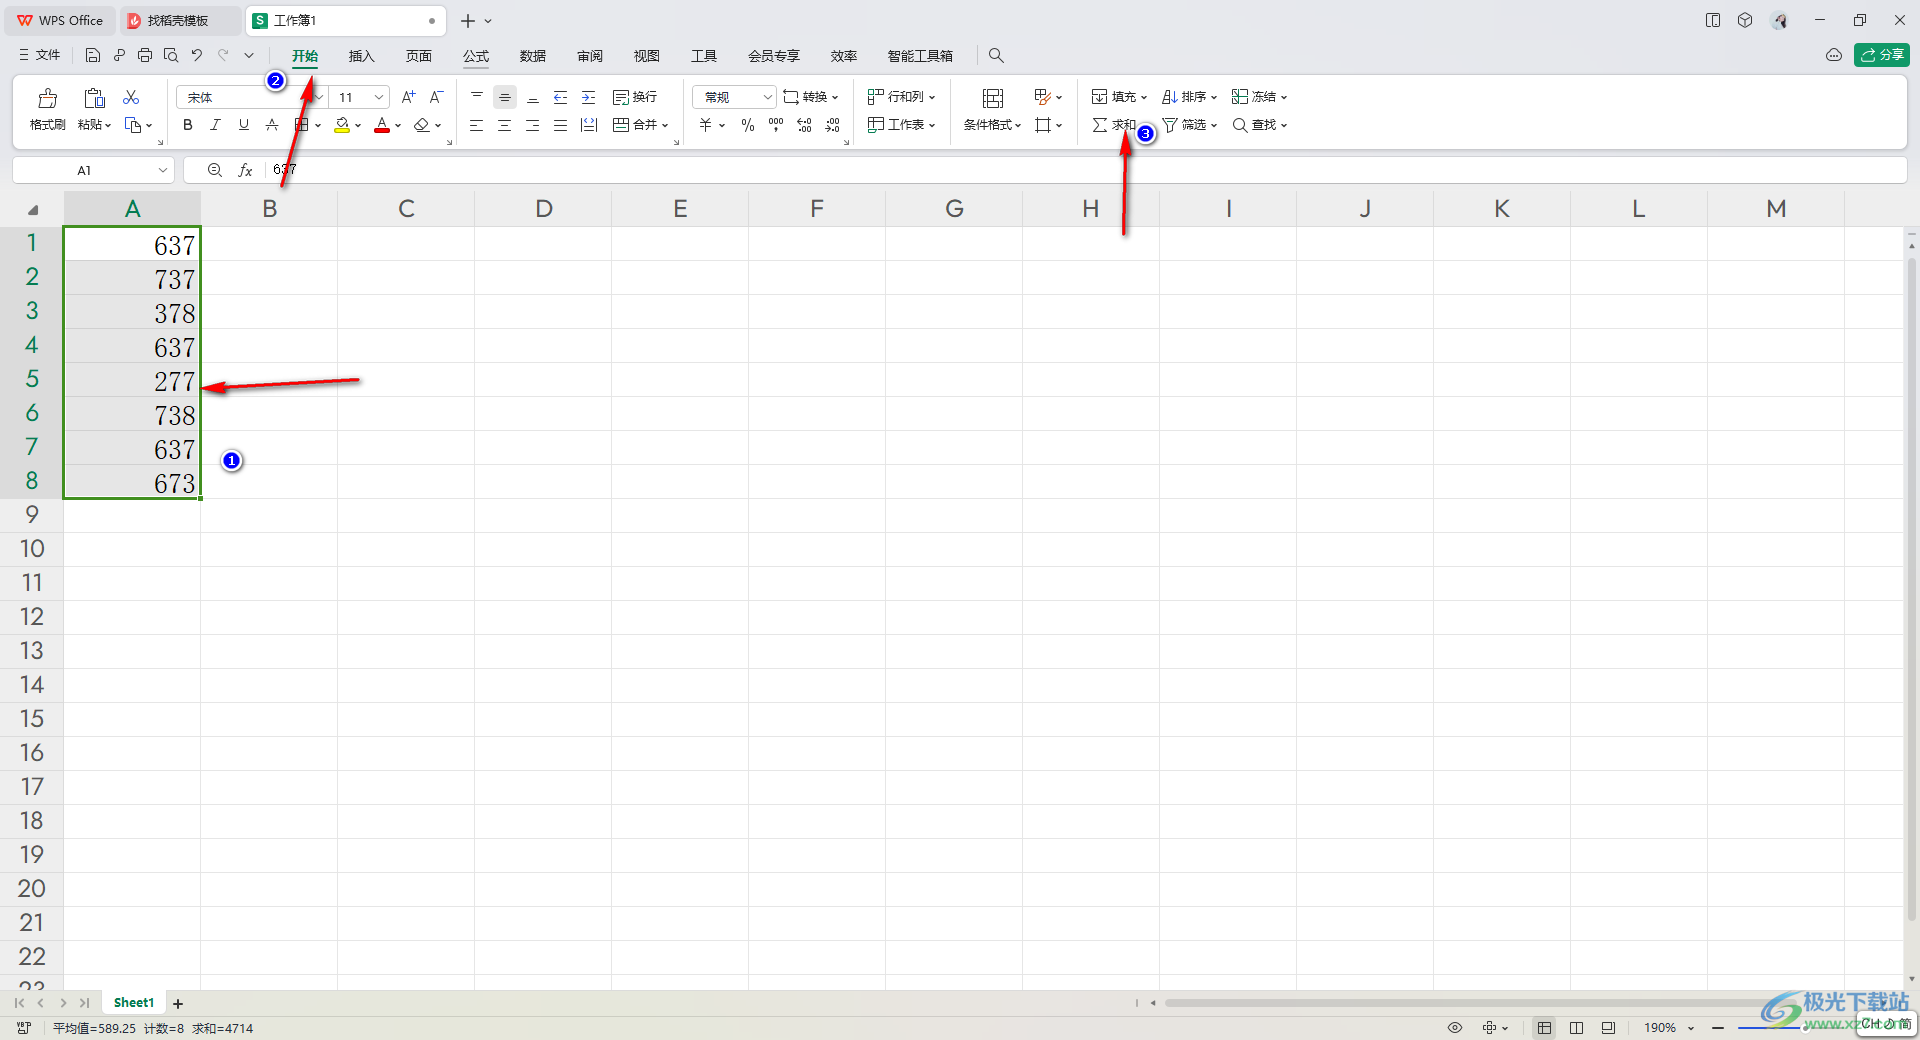Click the Insert Function fx icon

245,170
